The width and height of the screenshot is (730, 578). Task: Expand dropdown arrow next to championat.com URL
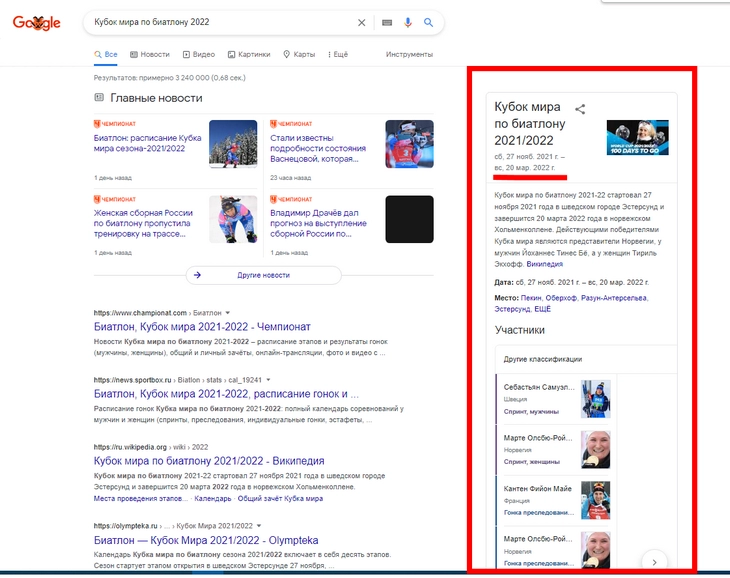point(228,313)
